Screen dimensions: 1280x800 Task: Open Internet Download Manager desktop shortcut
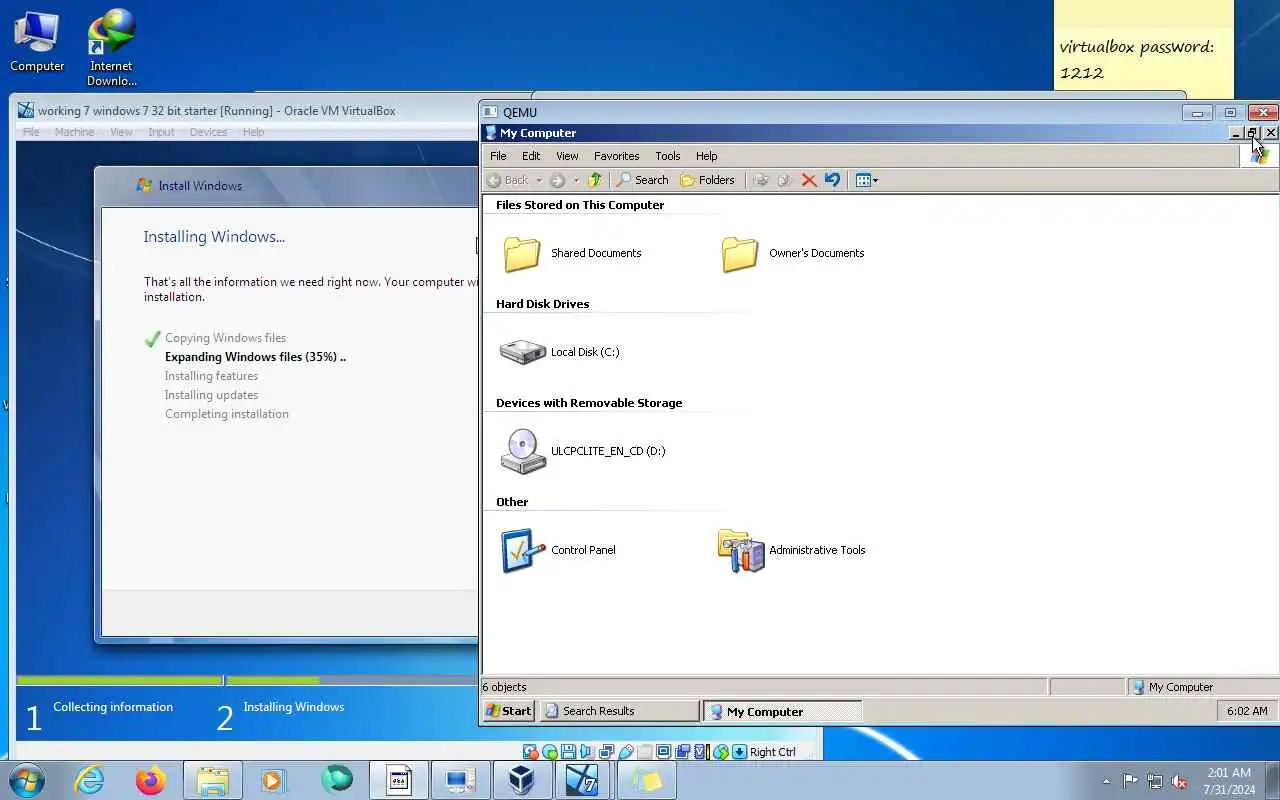click(111, 47)
